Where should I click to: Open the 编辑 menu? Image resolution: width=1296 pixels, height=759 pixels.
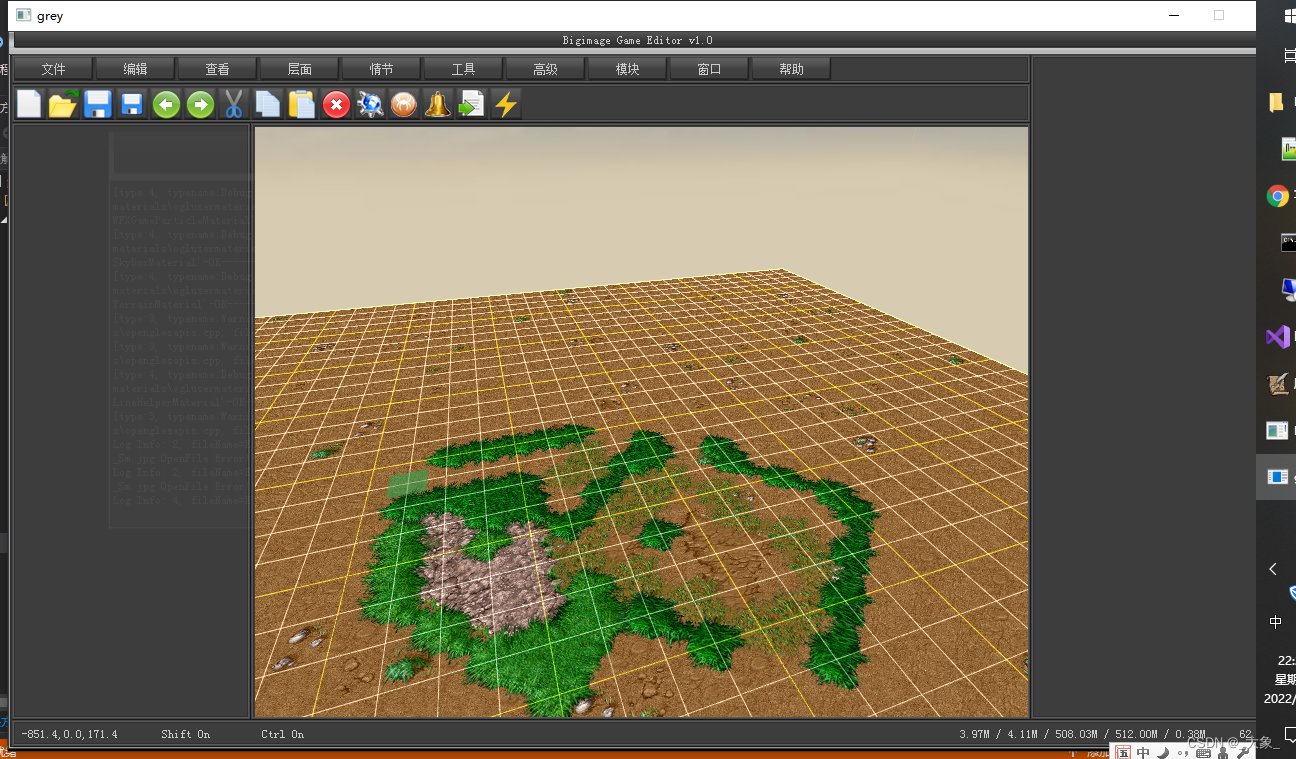pos(135,69)
